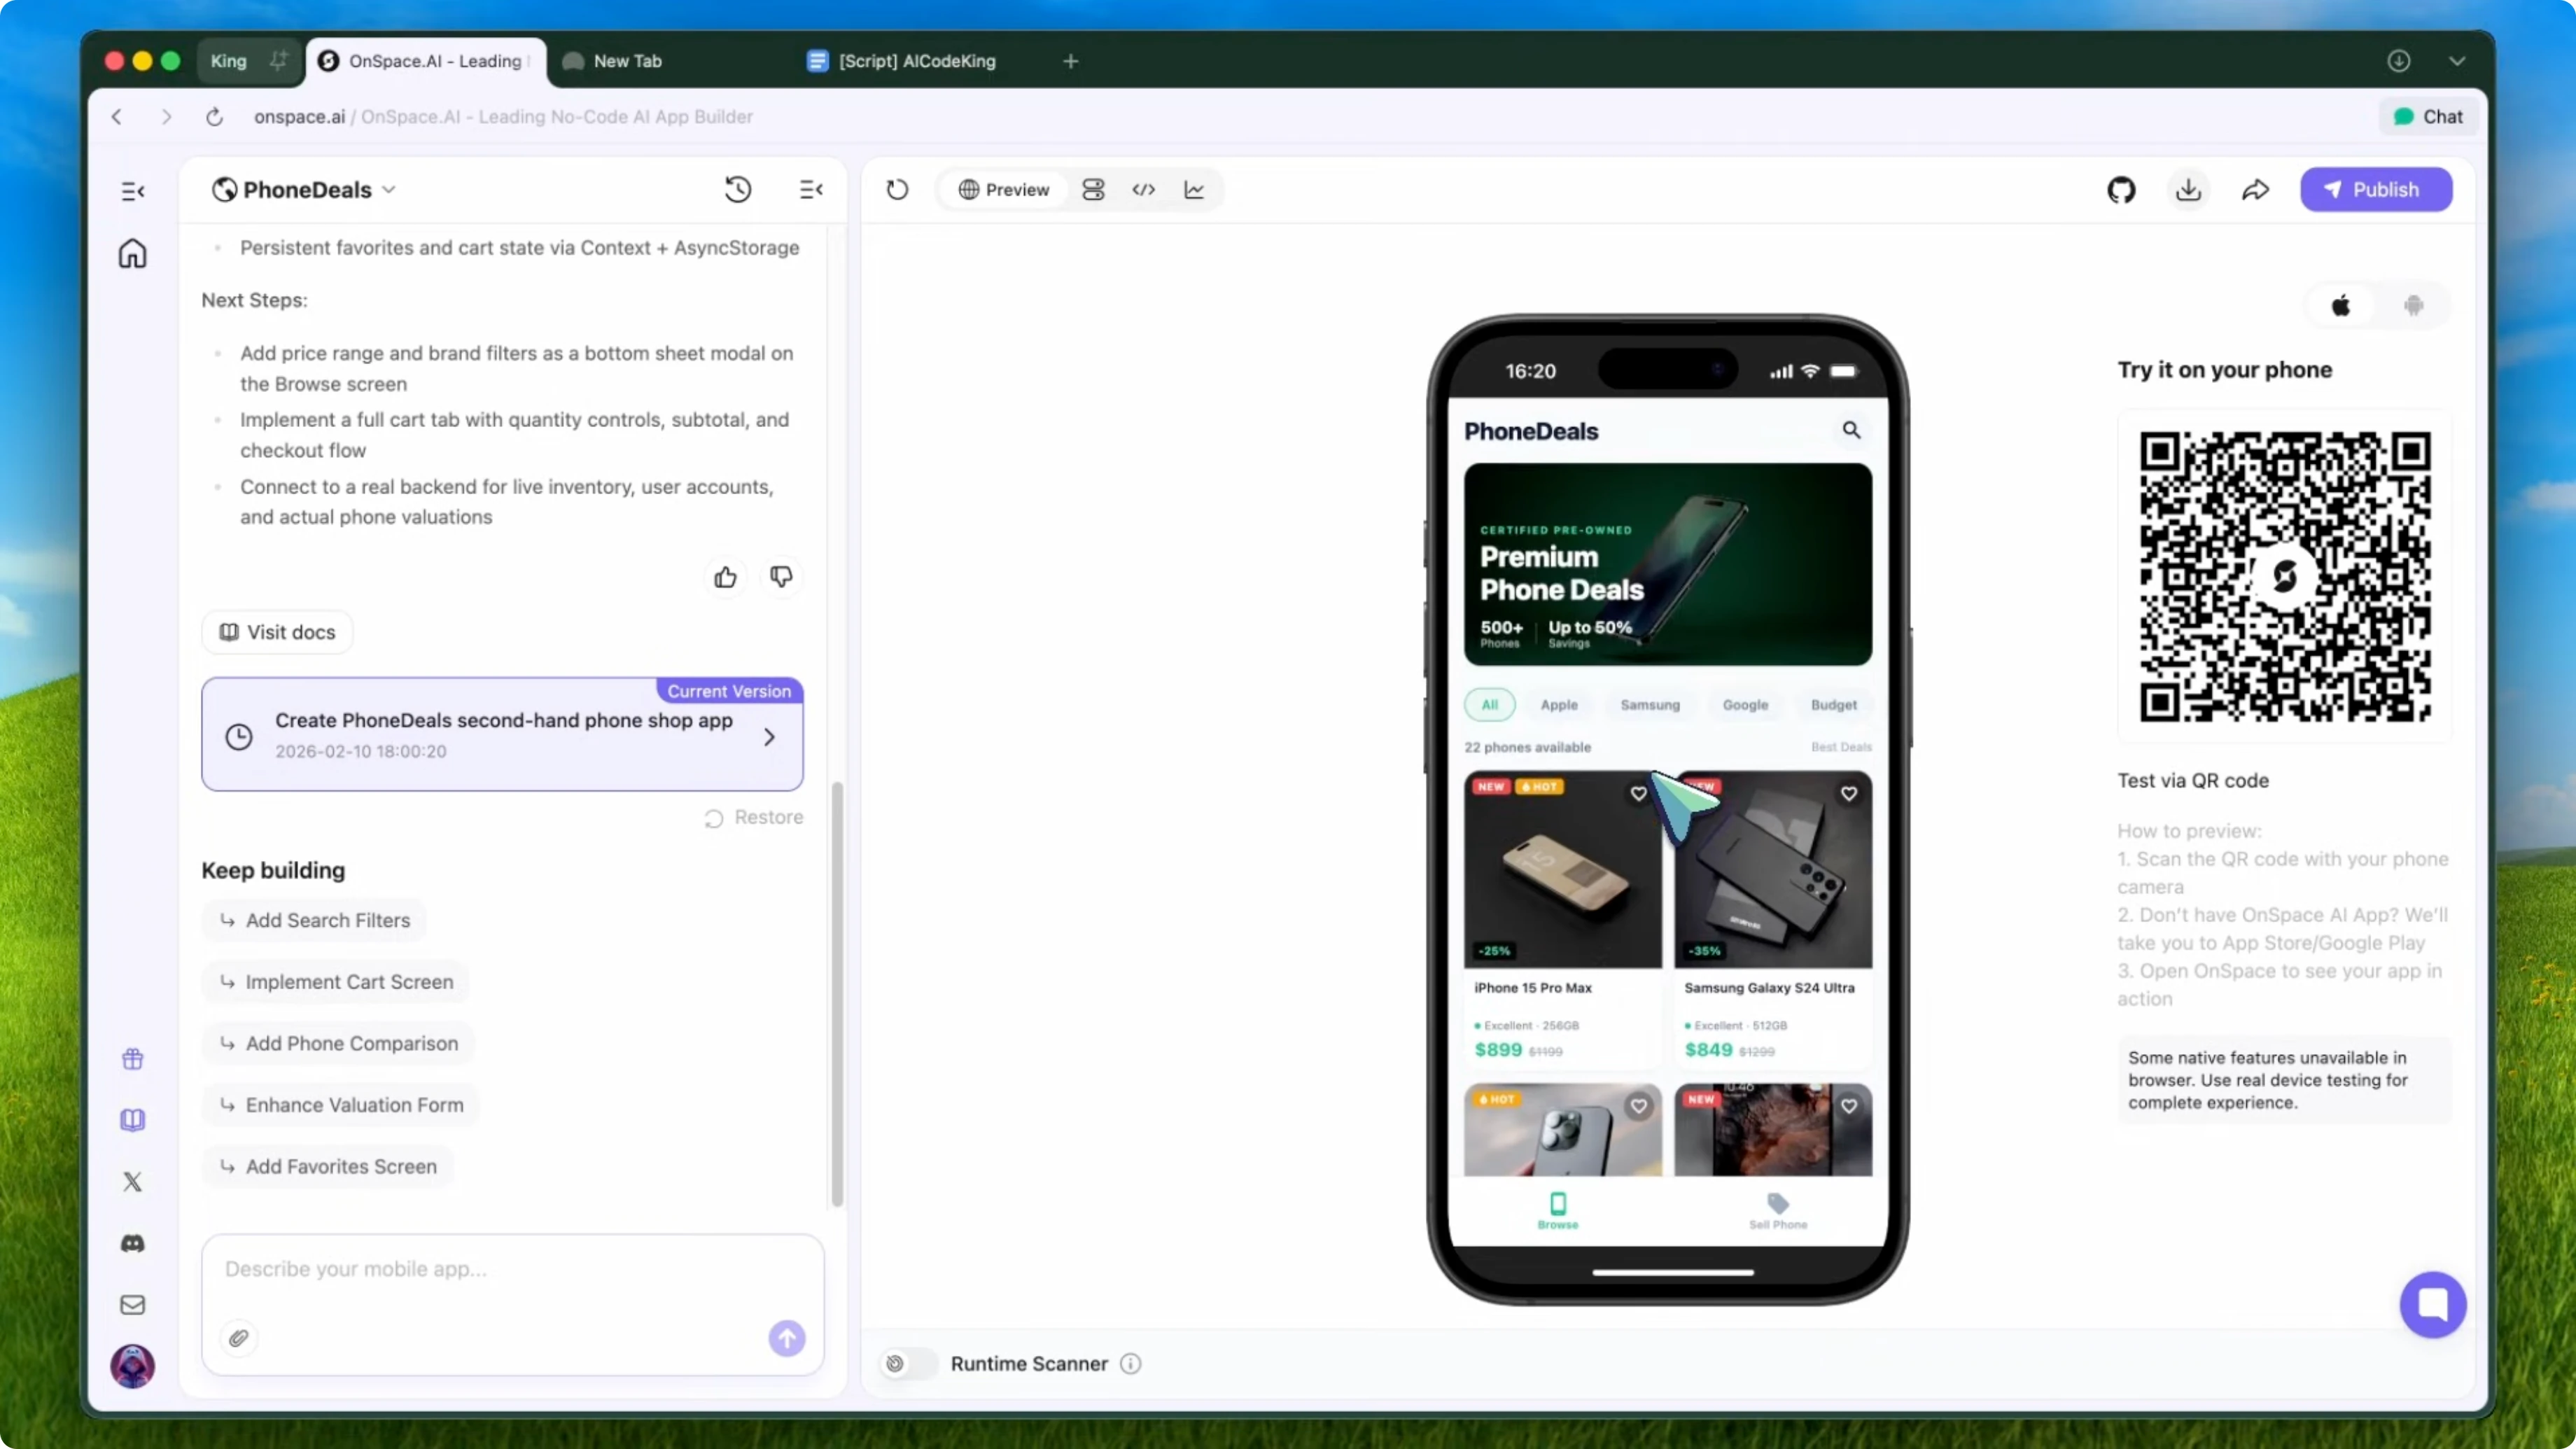Publish the app
Viewport: 2576px width, 1449px height.
click(x=2377, y=189)
